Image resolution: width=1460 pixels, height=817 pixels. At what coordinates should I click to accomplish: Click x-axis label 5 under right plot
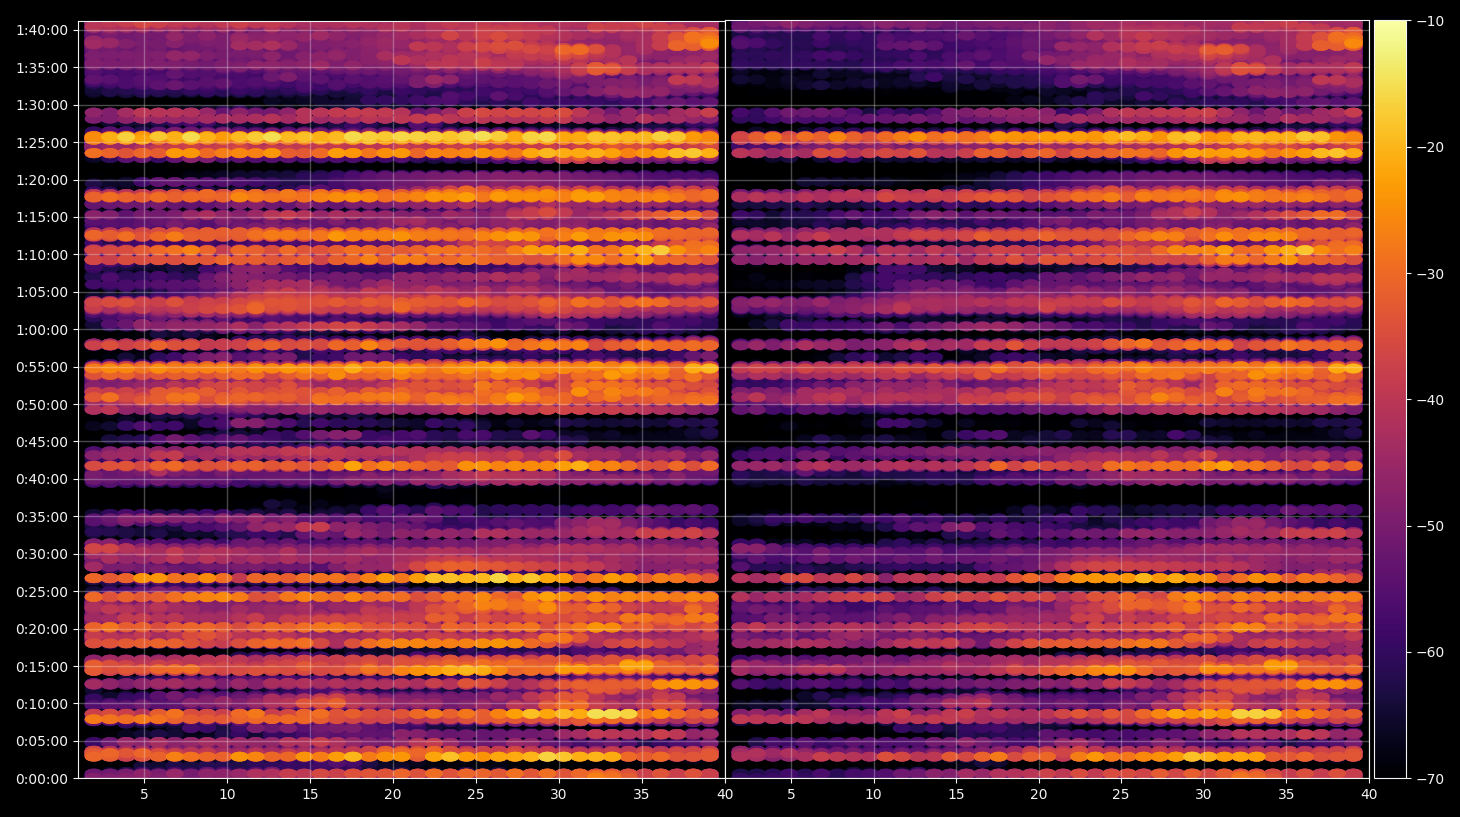coord(791,795)
